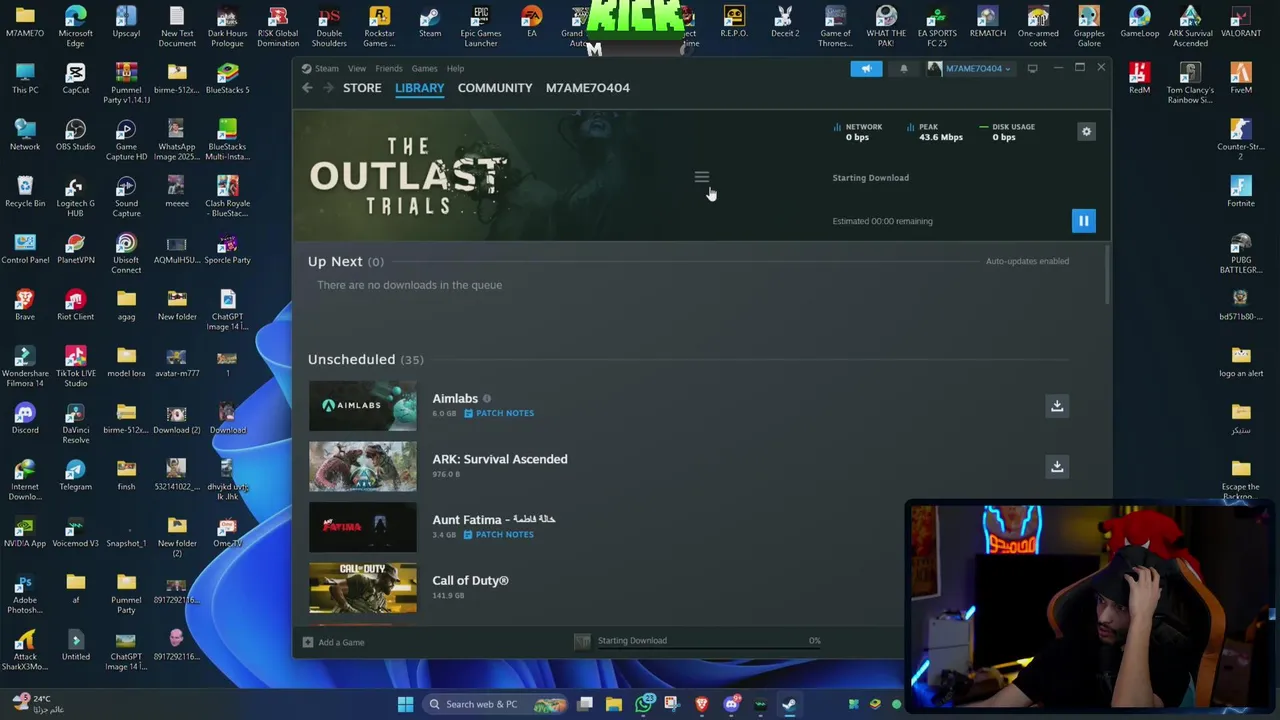Download Aimlabs with its download icon

[1056, 405]
